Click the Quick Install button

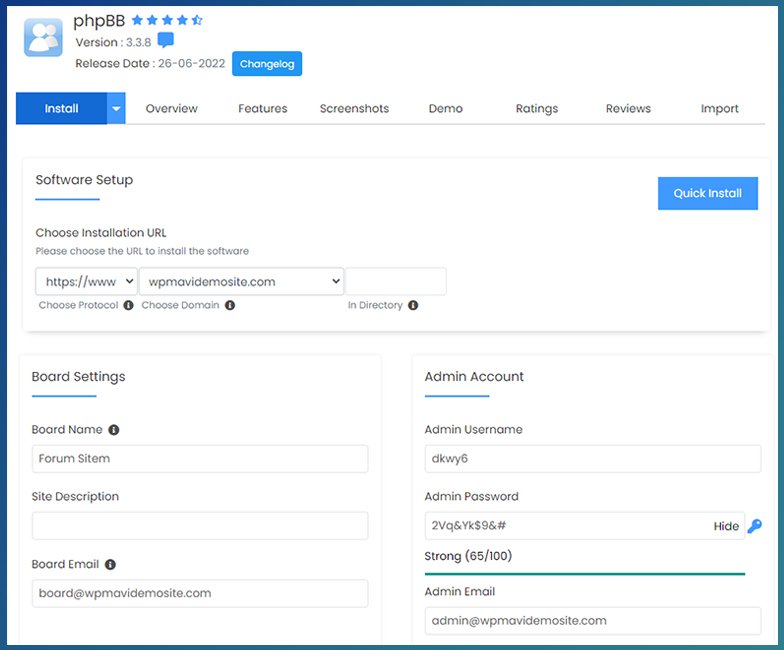[x=708, y=193]
